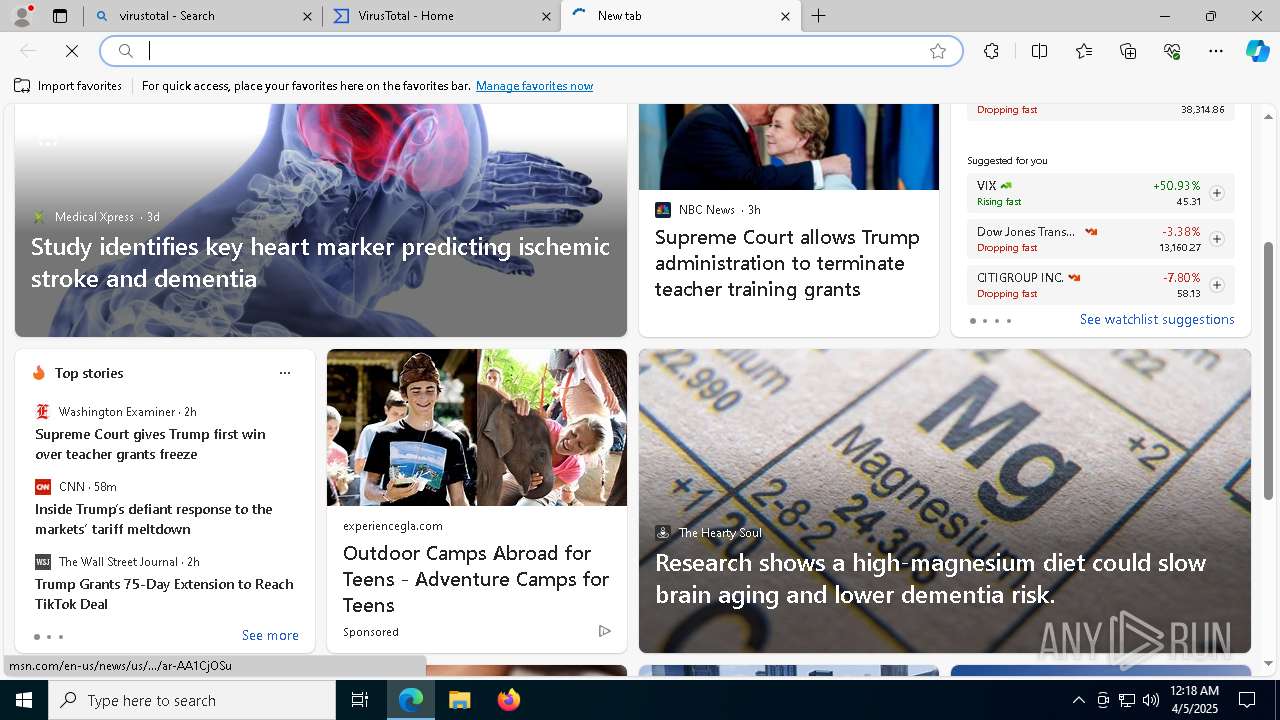Image resolution: width=1280 pixels, height=720 pixels.
Task: Switch to the New tab tab
Action: coord(680,16)
